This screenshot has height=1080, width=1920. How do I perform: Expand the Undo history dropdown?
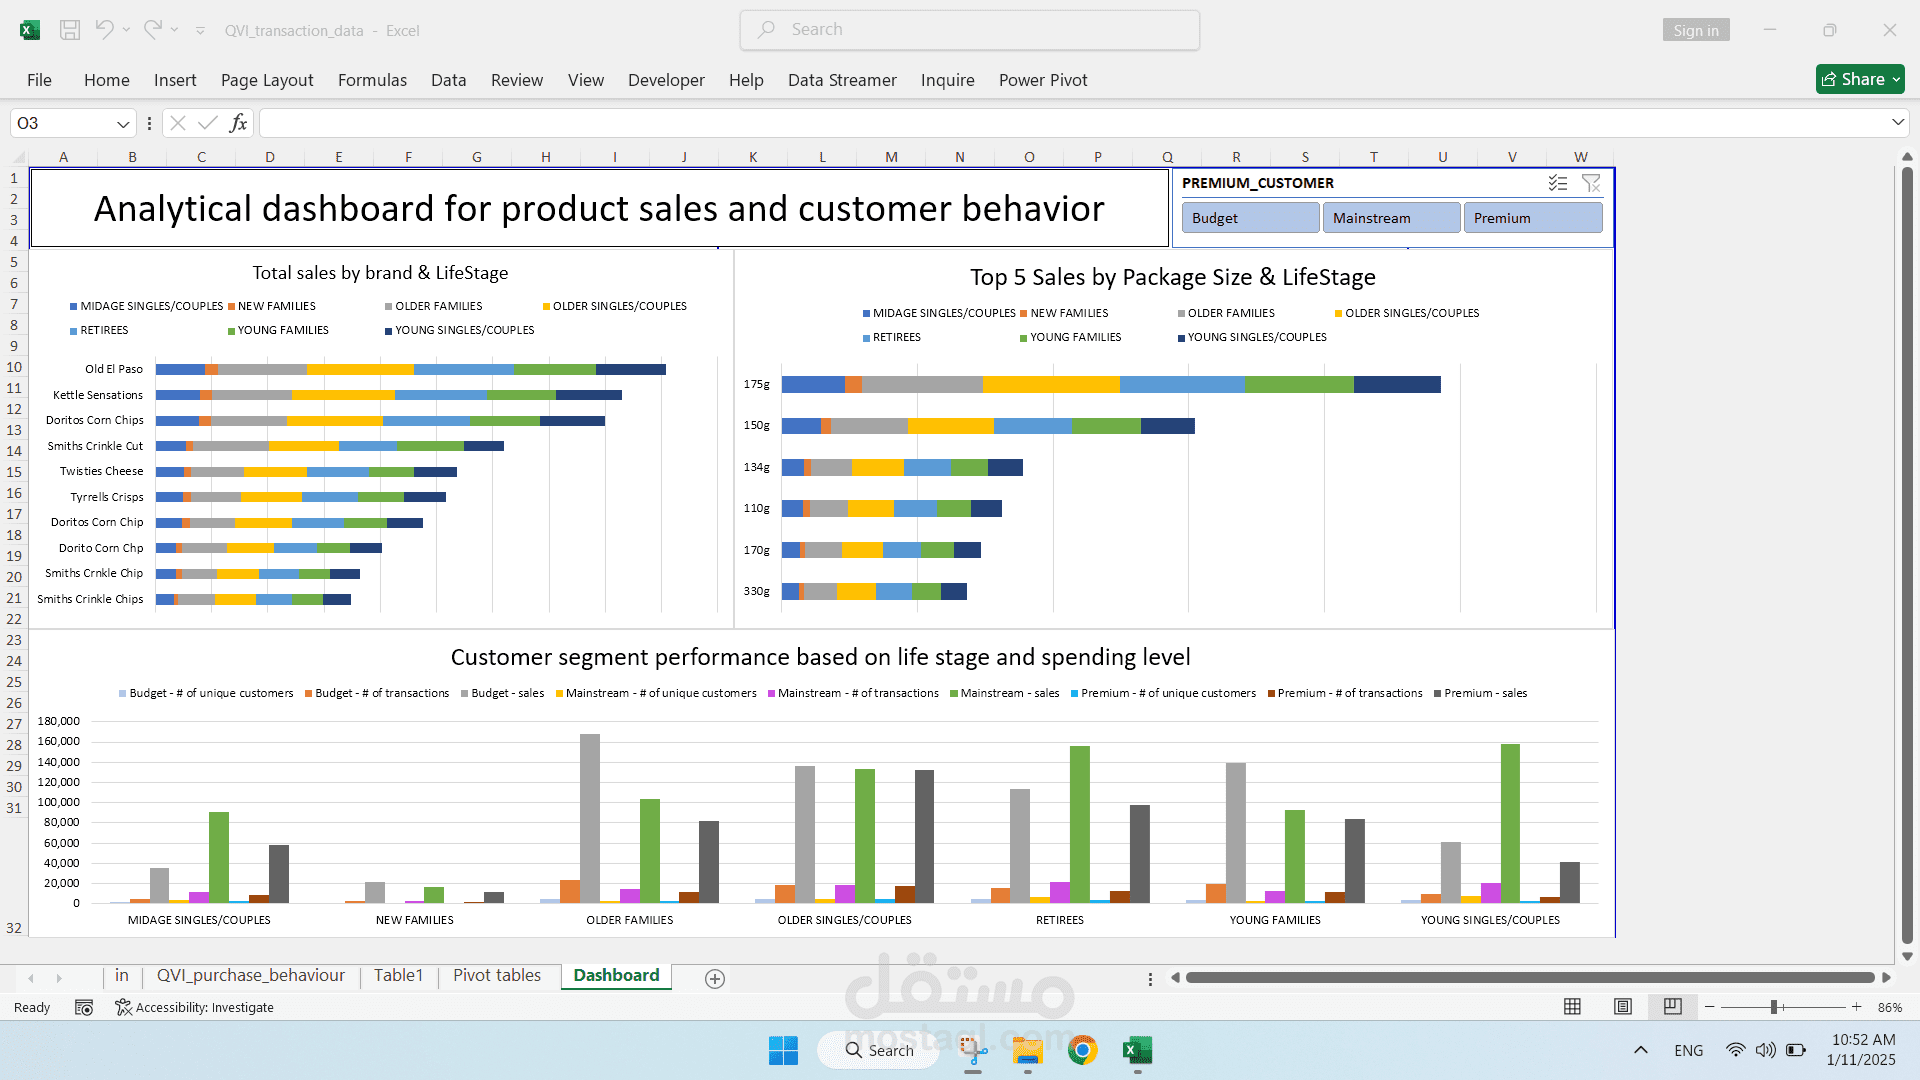tap(126, 30)
